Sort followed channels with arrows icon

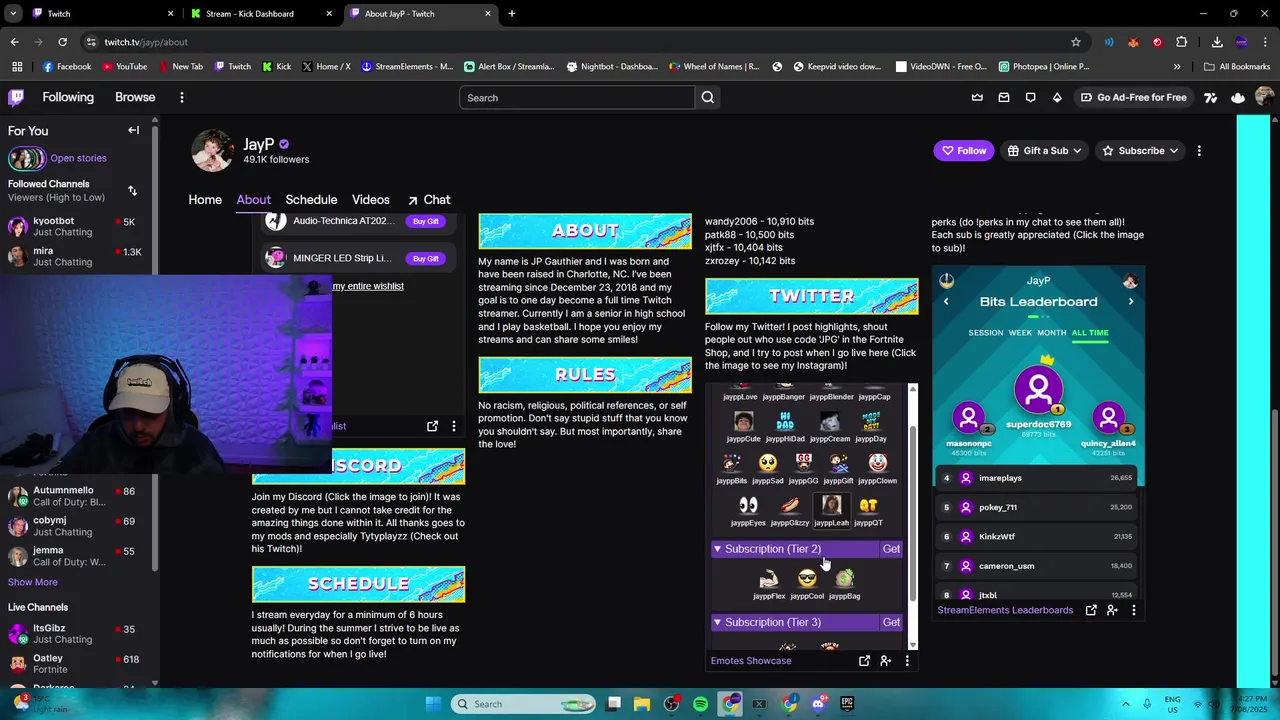coord(132,190)
